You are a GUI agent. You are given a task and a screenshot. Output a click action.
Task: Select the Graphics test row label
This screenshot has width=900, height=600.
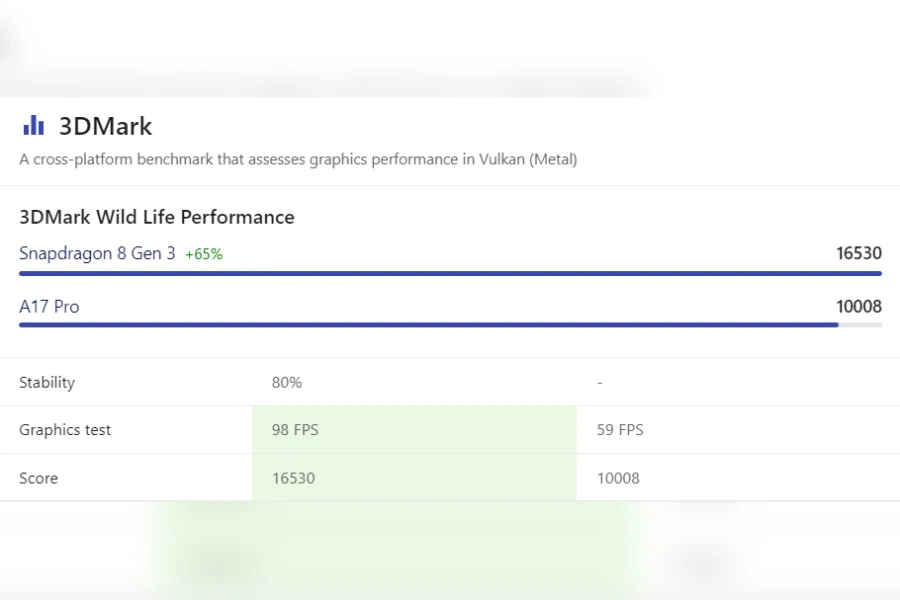(x=65, y=430)
